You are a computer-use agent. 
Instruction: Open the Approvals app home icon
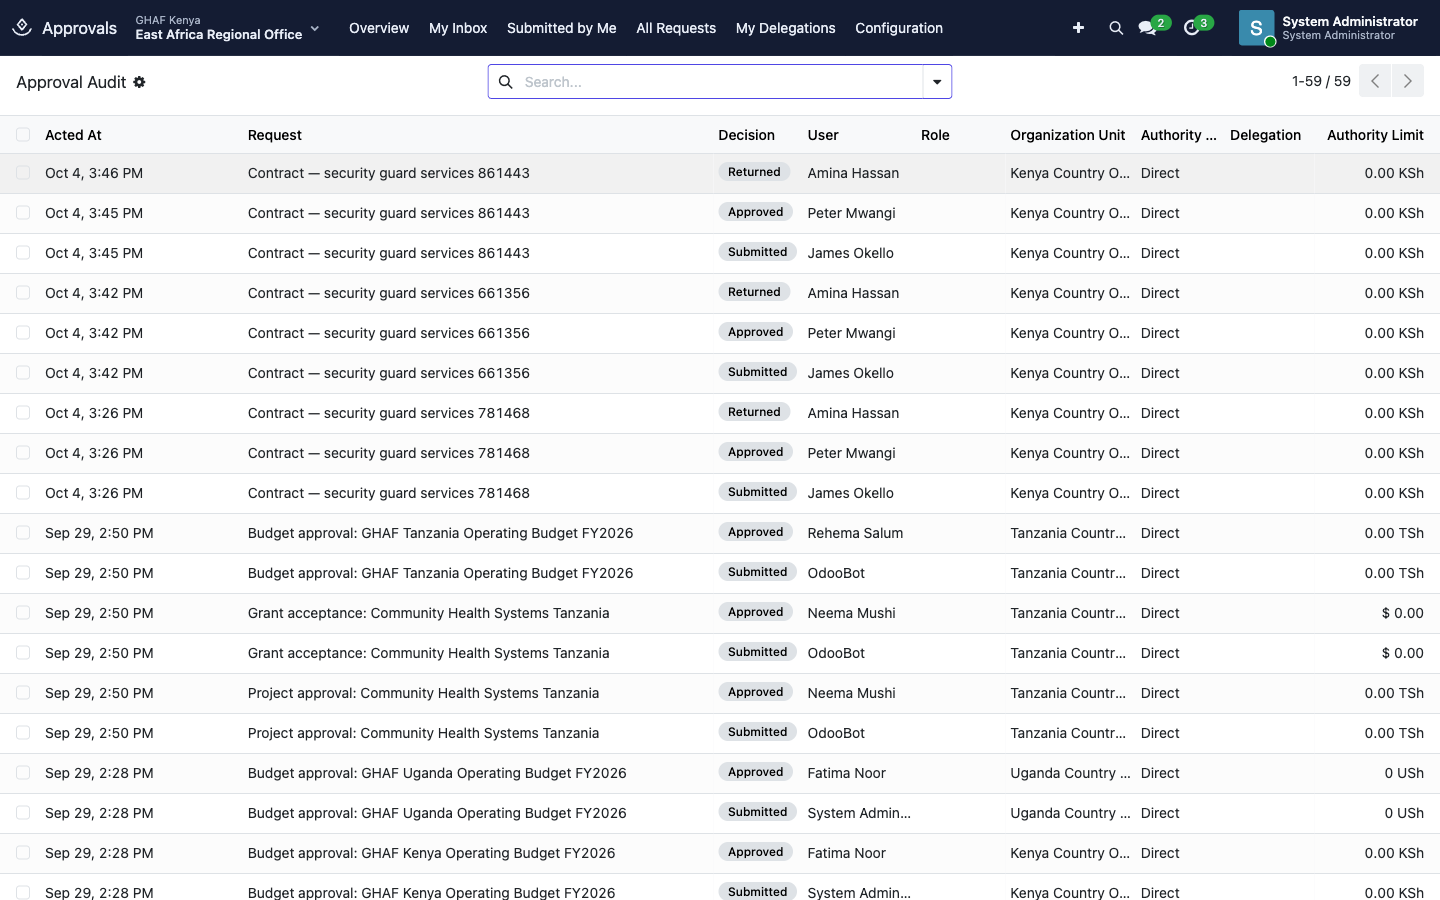tap(22, 28)
